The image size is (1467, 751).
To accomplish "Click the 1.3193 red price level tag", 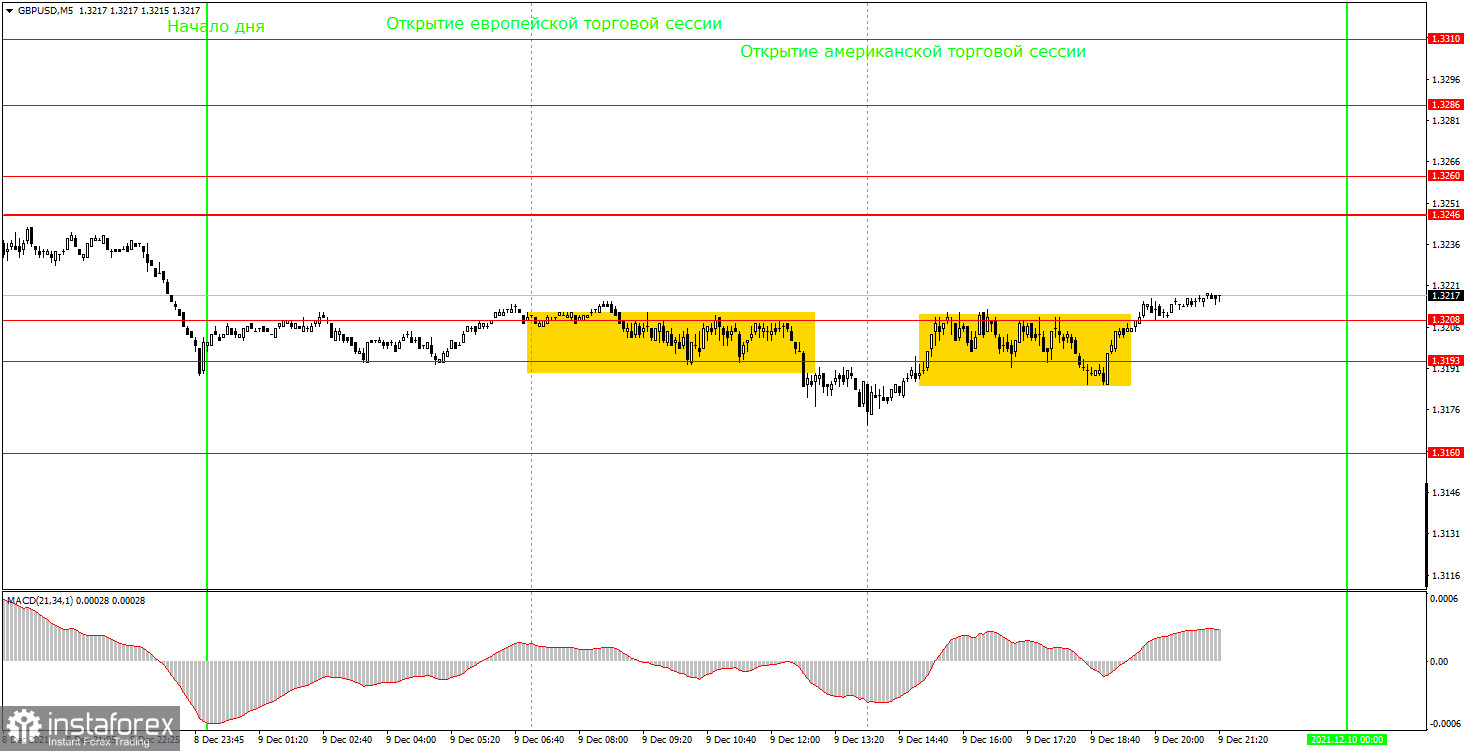I will (x=1446, y=360).
